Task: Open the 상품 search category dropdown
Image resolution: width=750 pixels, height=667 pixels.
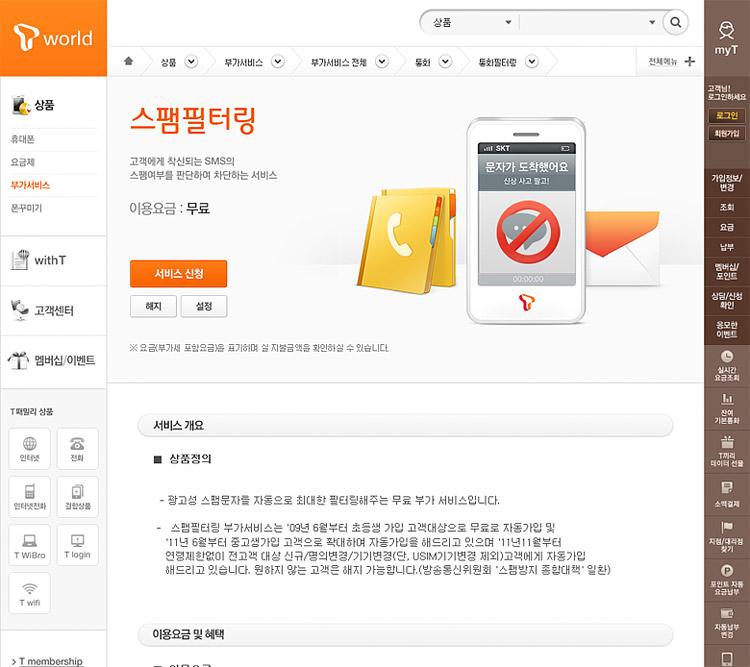Action: [x=468, y=22]
